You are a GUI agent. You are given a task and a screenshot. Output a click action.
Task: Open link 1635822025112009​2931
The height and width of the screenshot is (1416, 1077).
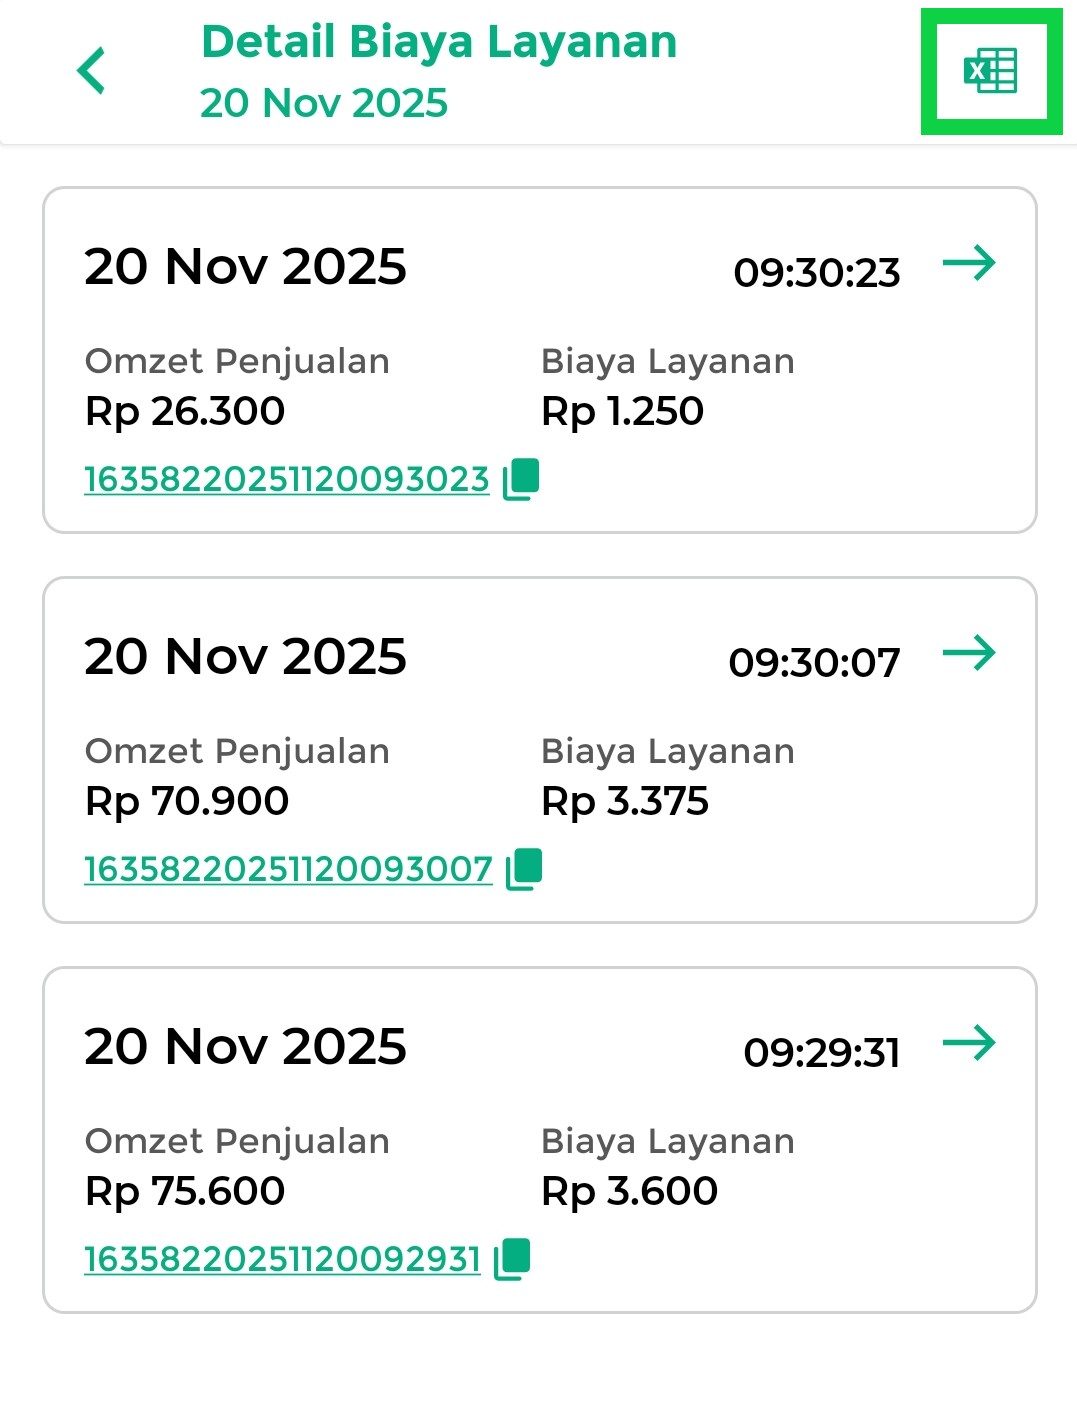(282, 1260)
